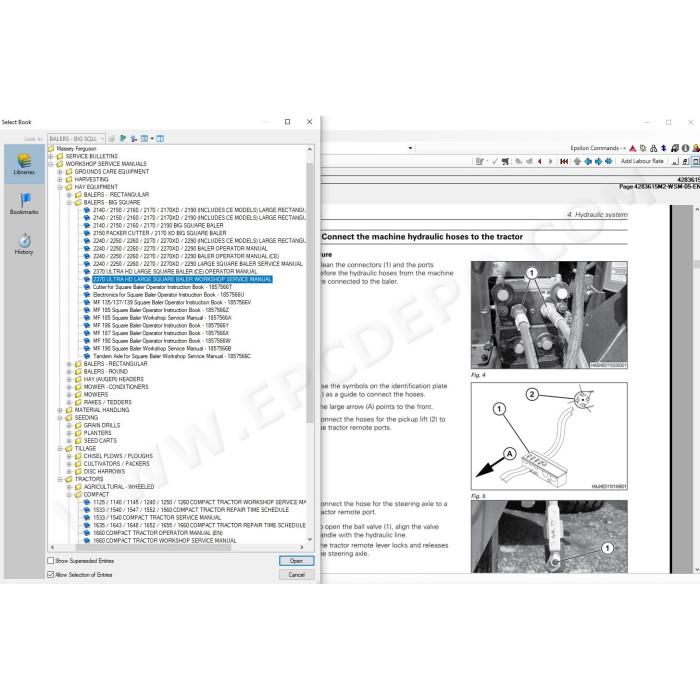Click the blue left arrow in viewer toolbar
This screenshot has height=700, width=700.
point(588,161)
